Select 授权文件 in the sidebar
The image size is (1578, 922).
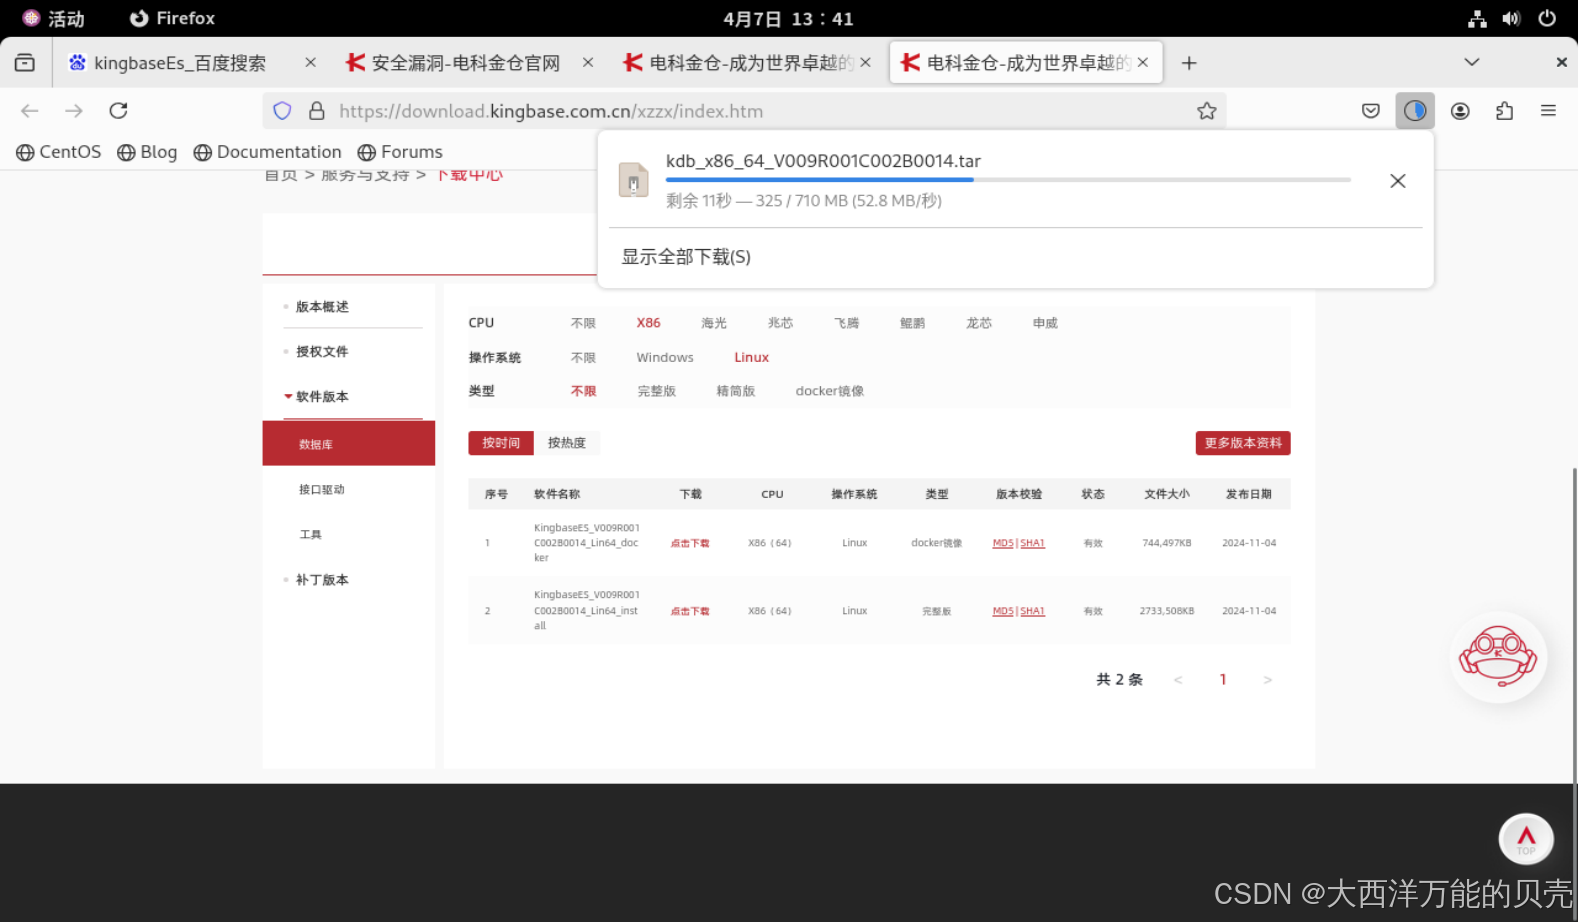point(322,352)
